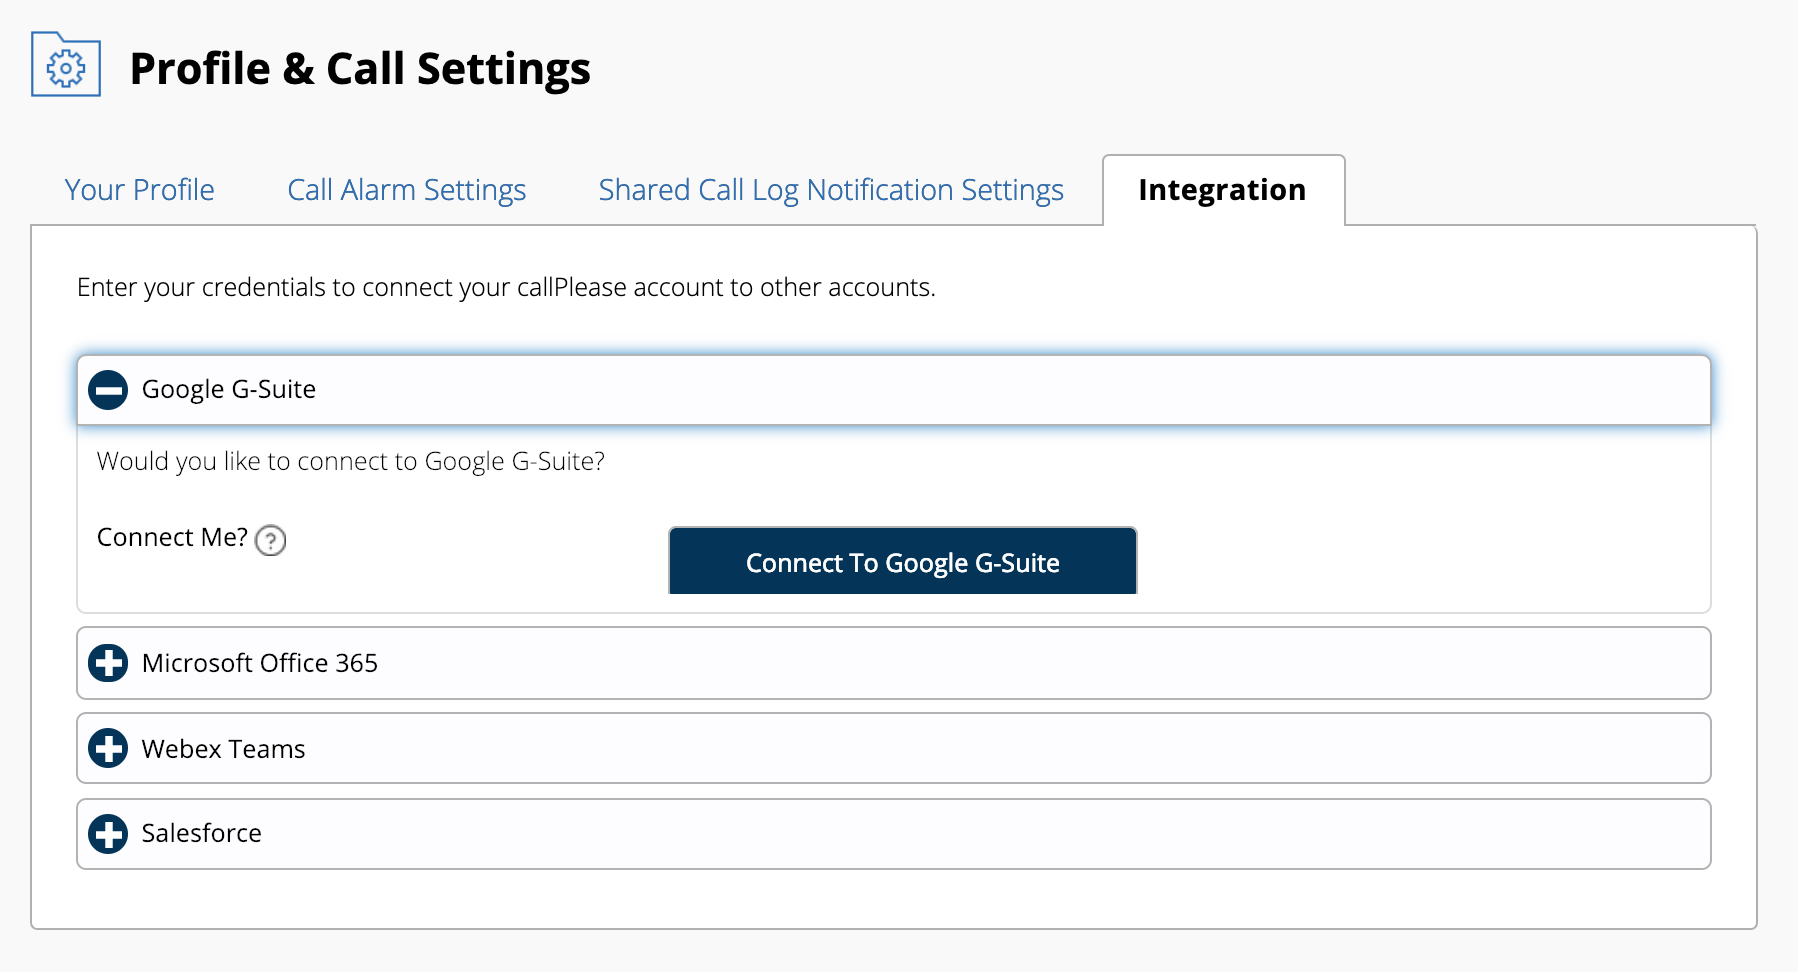Click the 'Enter your credentials' instruction text
This screenshot has height=972, width=1798.
click(x=505, y=287)
